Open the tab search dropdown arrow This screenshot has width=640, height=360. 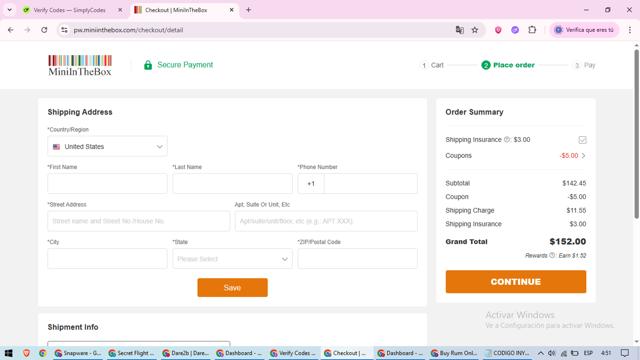[x=9, y=10]
